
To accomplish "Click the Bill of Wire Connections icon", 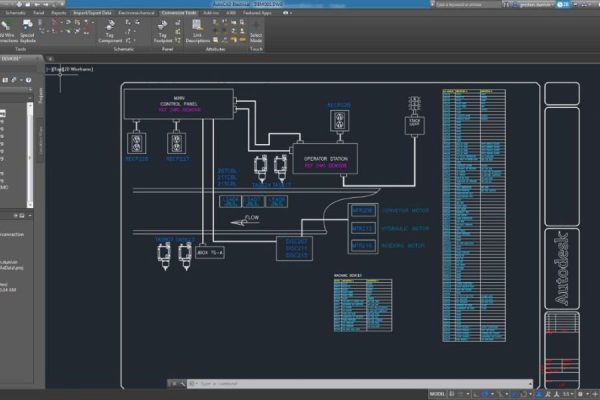I will coord(8,29).
